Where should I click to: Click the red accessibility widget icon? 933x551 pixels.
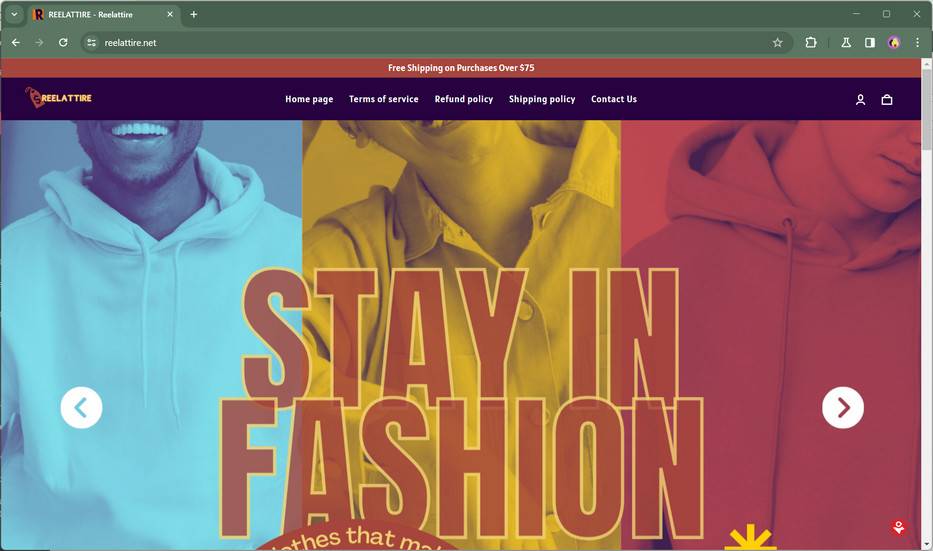(898, 527)
